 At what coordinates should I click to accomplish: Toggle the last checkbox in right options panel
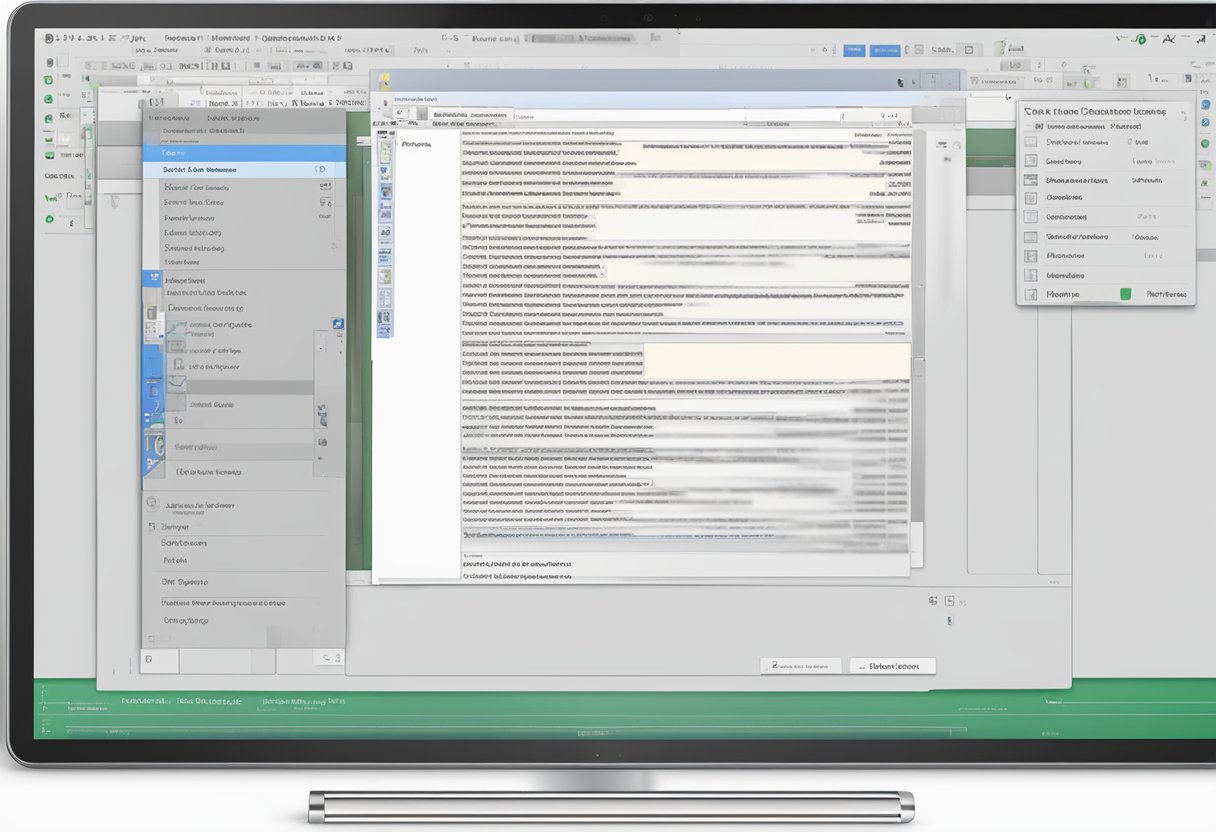pos(1031,294)
